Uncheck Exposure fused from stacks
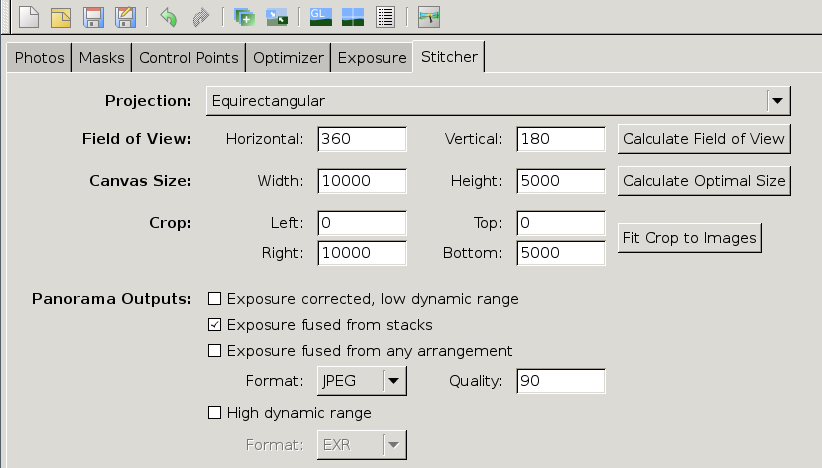Screen dimensions: 822x468 click(214, 325)
